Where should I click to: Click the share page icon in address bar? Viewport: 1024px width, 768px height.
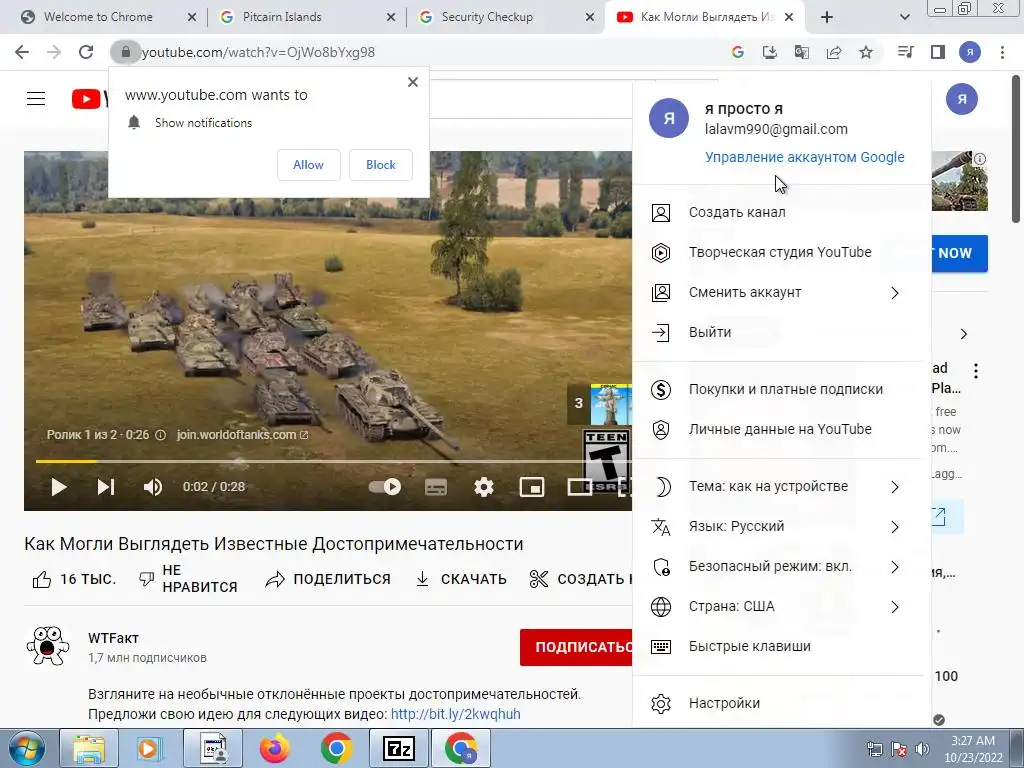click(x=834, y=52)
